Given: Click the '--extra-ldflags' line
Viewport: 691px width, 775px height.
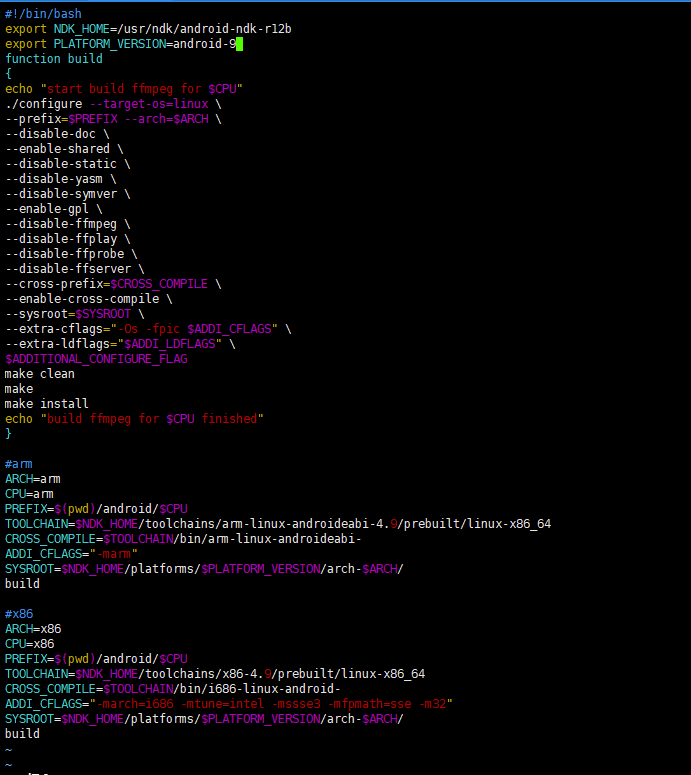Looking at the screenshot, I should click(120, 344).
